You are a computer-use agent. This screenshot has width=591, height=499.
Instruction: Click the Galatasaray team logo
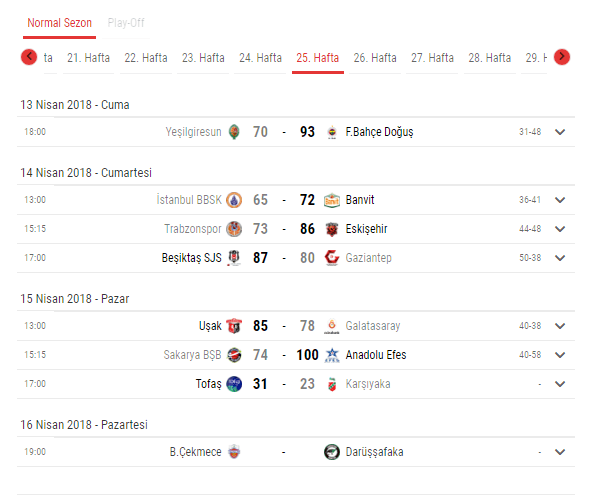(332, 326)
